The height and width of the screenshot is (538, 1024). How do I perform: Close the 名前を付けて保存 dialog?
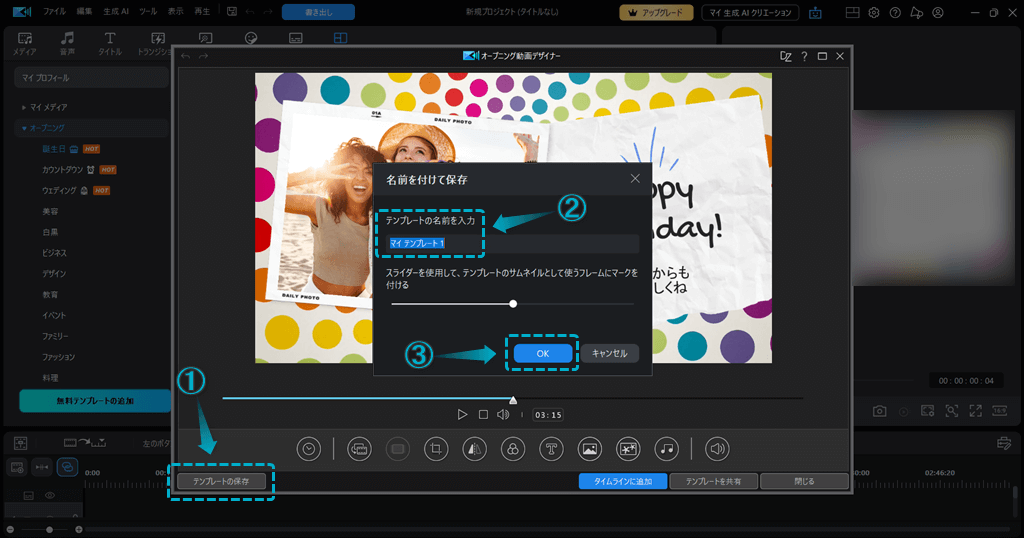635,178
